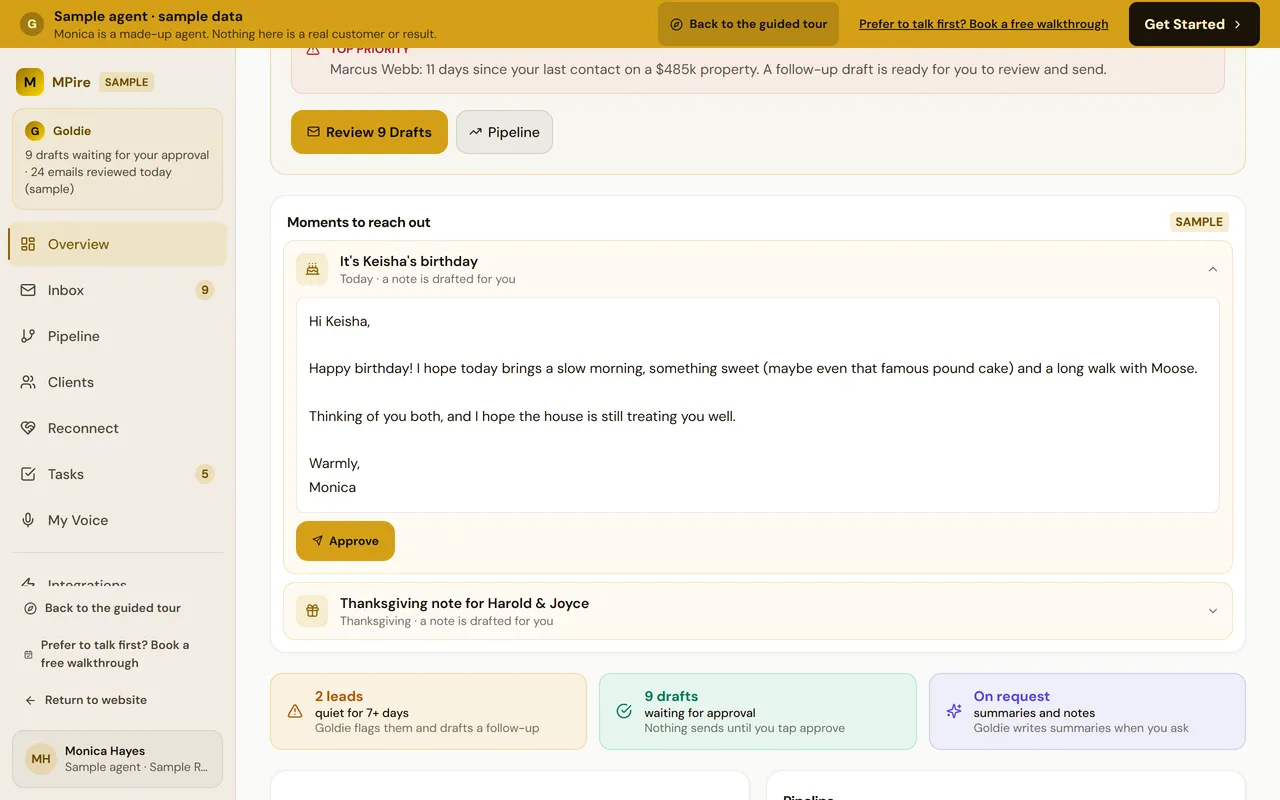Screen dimensions: 1280x800
Task: Click the Goldie drafts summary card
Action: tap(118, 159)
